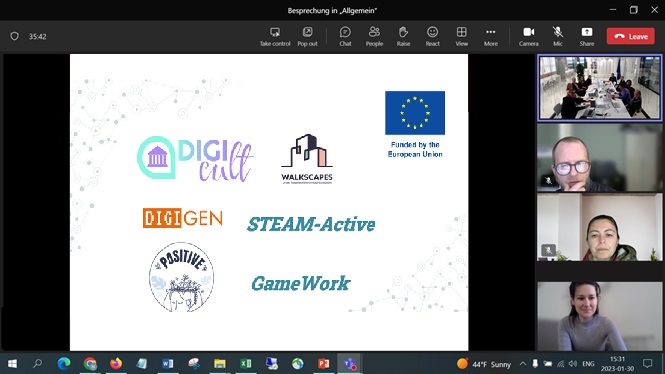Screen dimensions: 665x374
Task: Raise your hand in the meeting
Action: click(403, 36)
